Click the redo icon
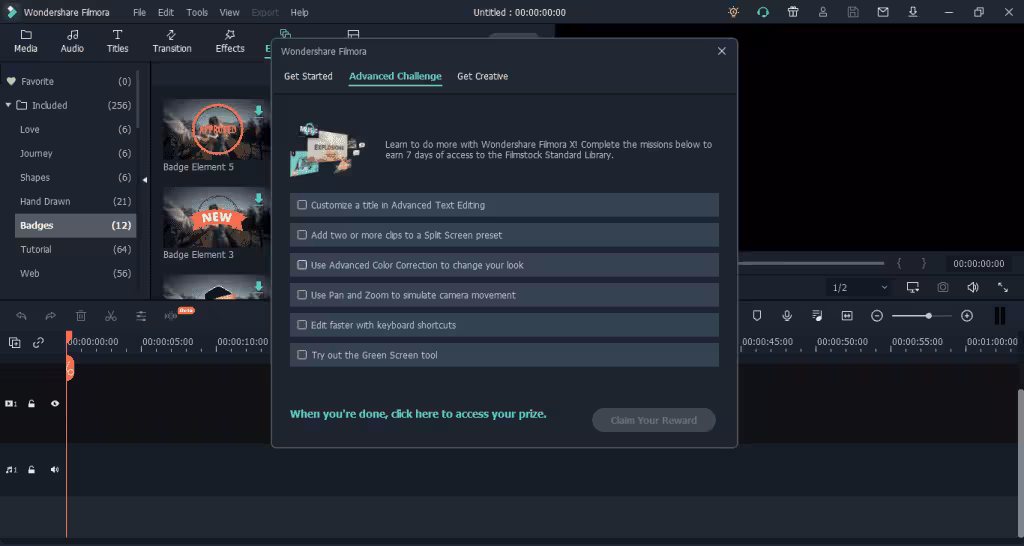Viewport: 1024px width, 546px height. pos(51,316)
